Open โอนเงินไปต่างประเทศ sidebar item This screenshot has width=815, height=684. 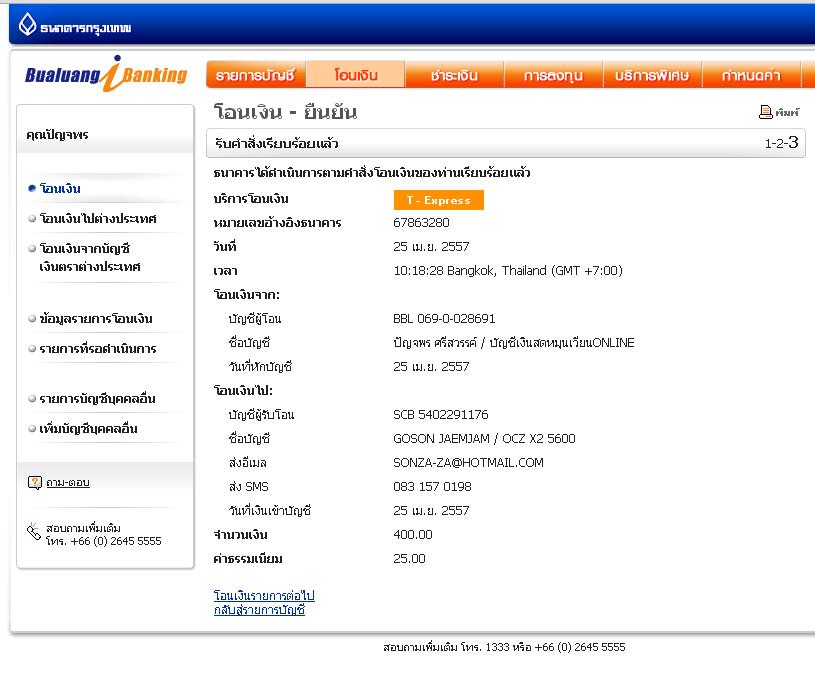point(98,219)
